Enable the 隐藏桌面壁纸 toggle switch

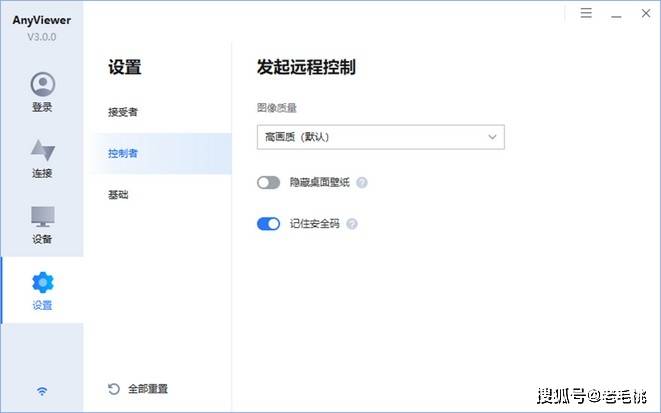[x=269, y=183]
